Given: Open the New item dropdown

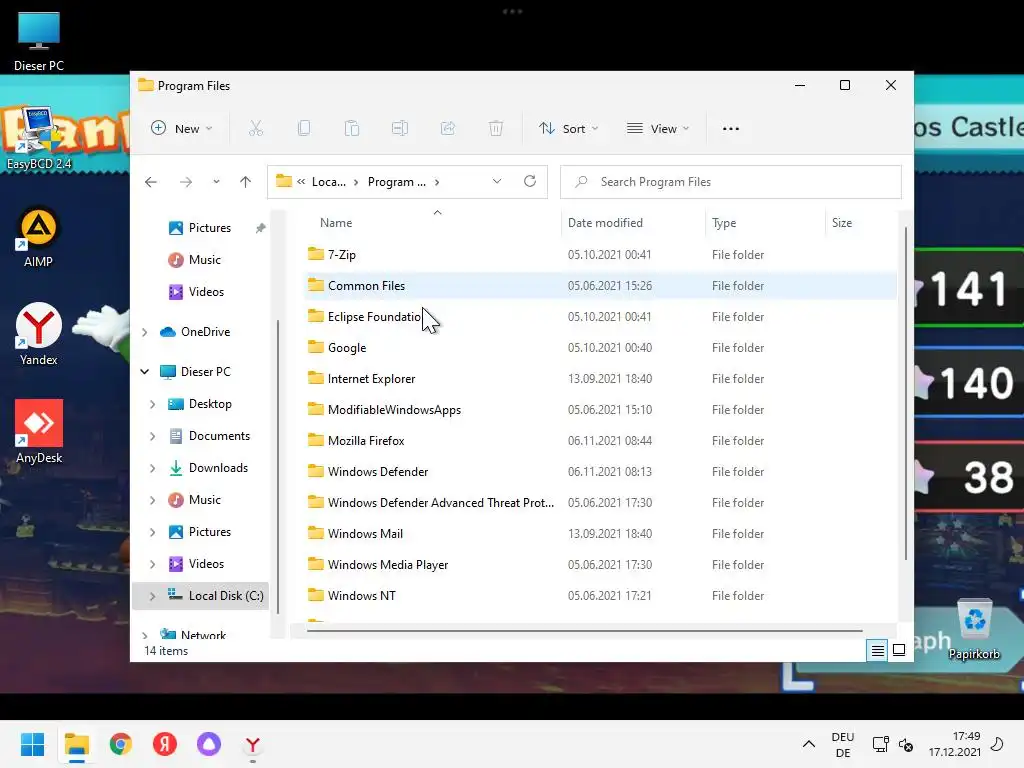Looking at the screenshot, I should (182, 129).
